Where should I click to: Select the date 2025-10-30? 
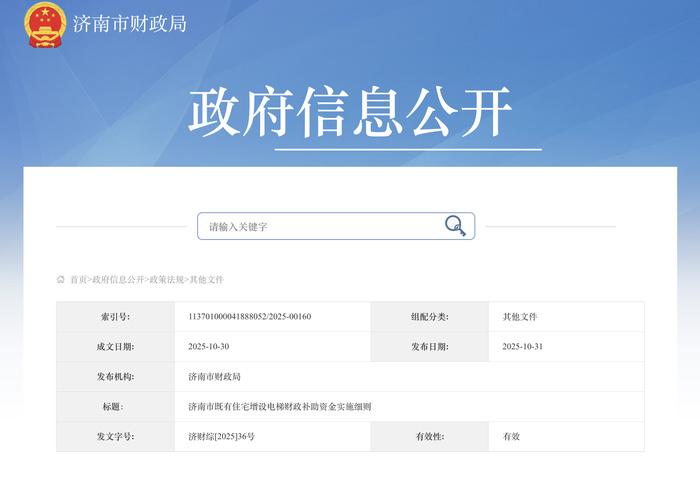point(208,346)
